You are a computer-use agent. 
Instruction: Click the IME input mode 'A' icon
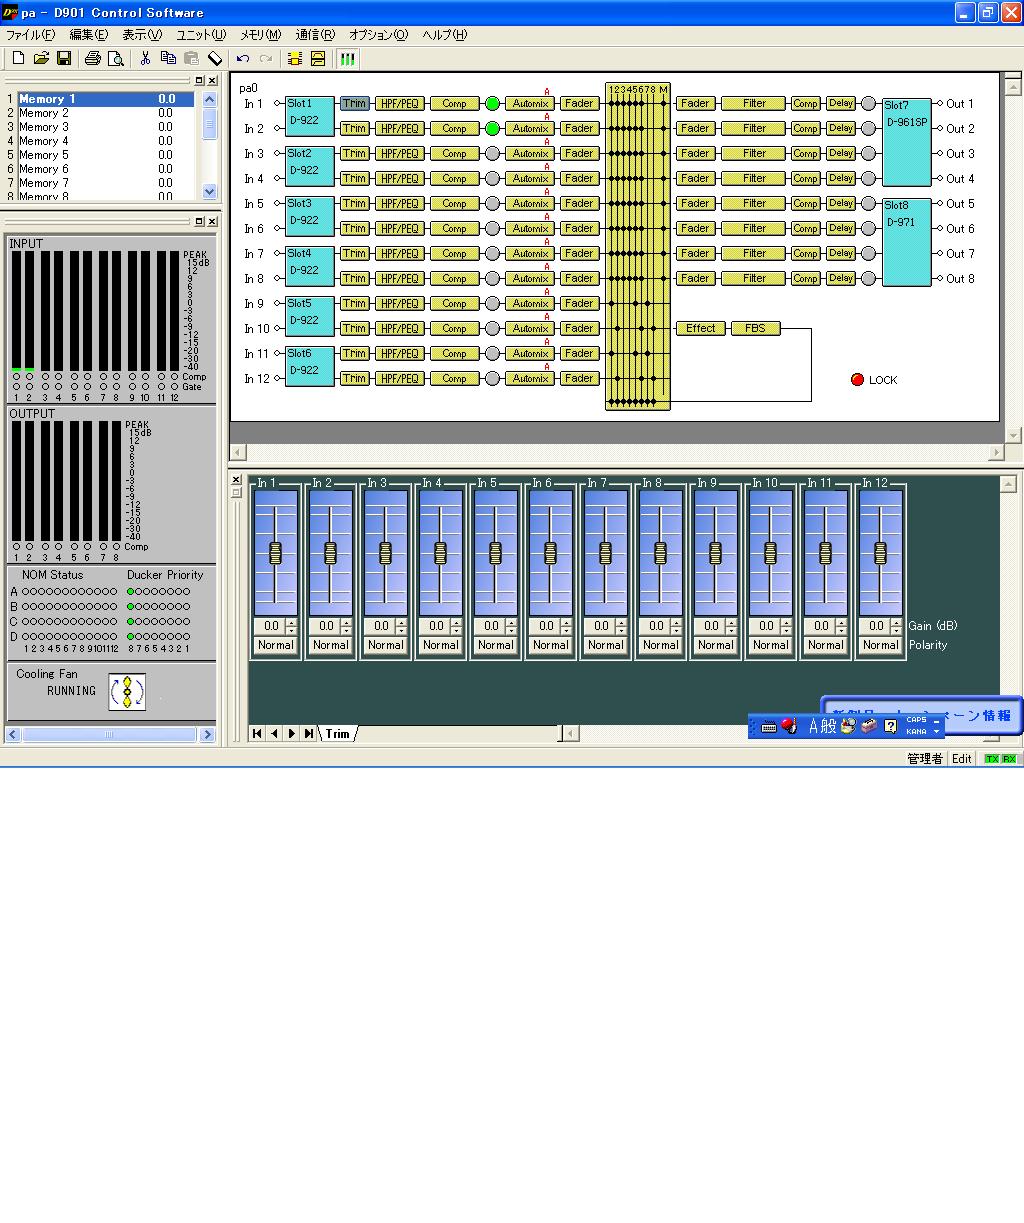[x=814, y=726]
